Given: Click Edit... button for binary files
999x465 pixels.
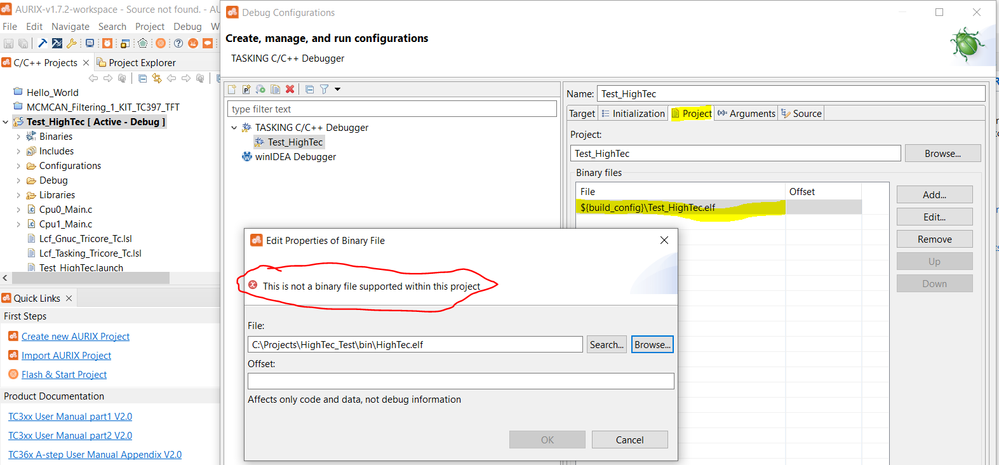Looking at the screenshot, I should point(934,217).
